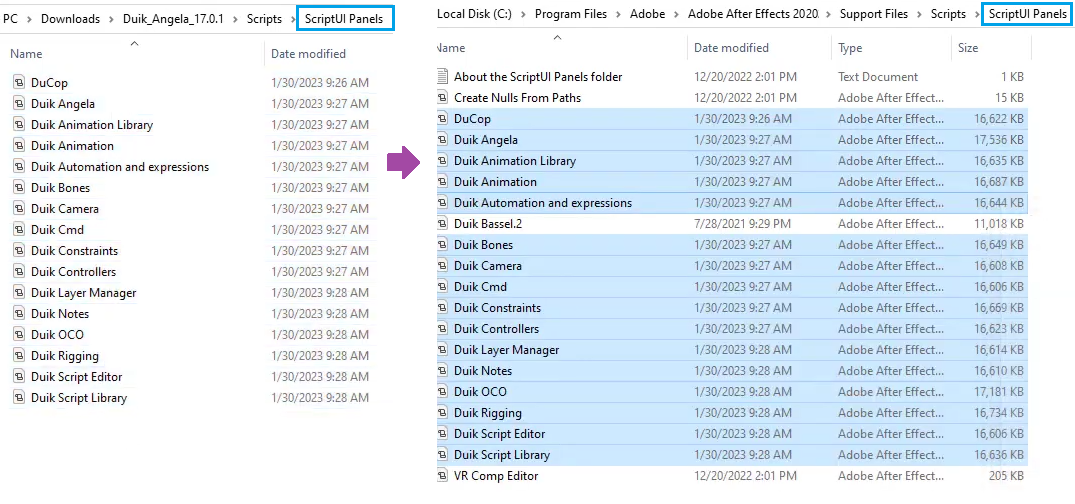The image size is (1075, 504).
Task: Open Support Files breadcrumb
Action: point(873,14)
